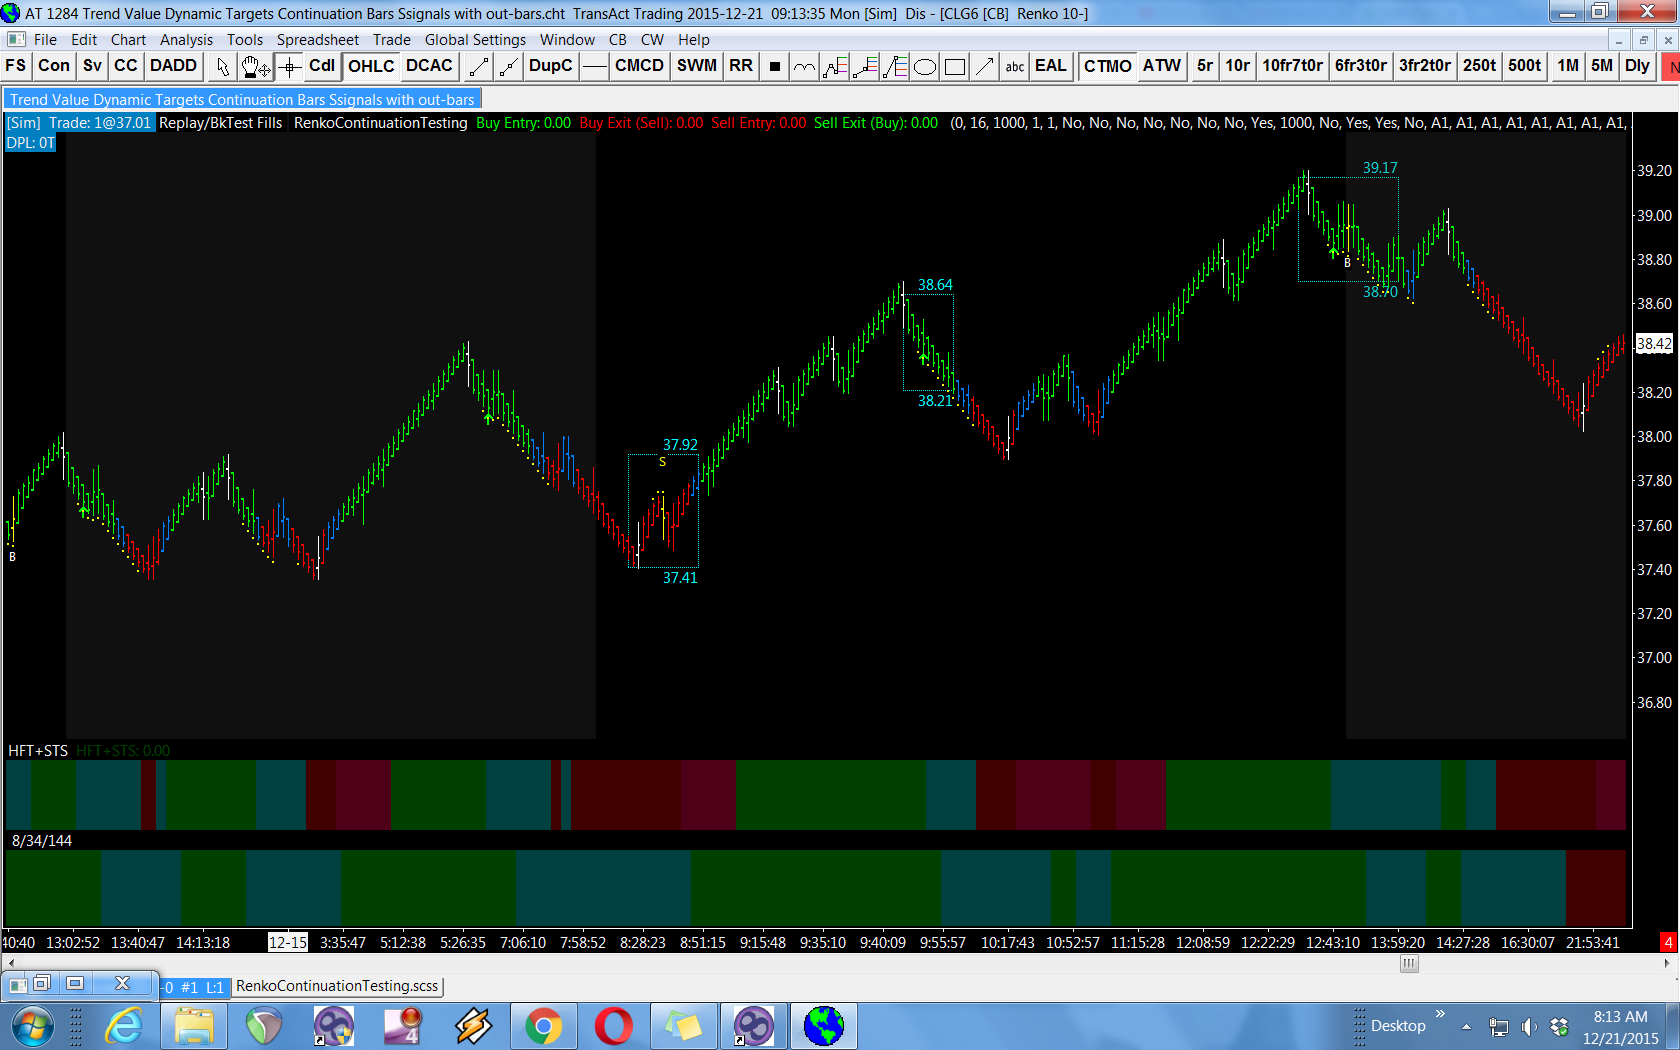This screenshot has height=1050, width=1680.
Task: Open Internet Explorer from the taskbar
Action: [x=124, y=1026]
